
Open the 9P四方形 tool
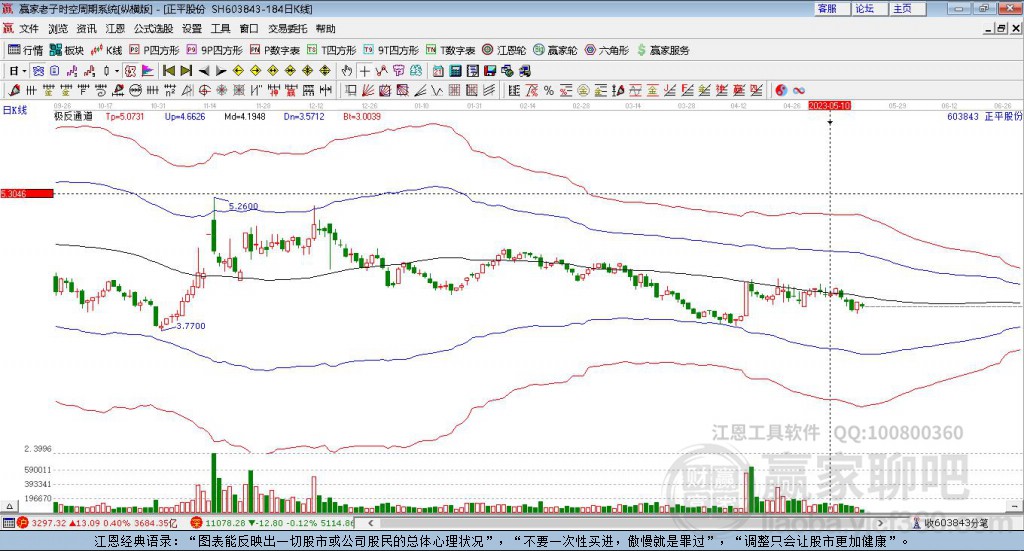[215, 50]
